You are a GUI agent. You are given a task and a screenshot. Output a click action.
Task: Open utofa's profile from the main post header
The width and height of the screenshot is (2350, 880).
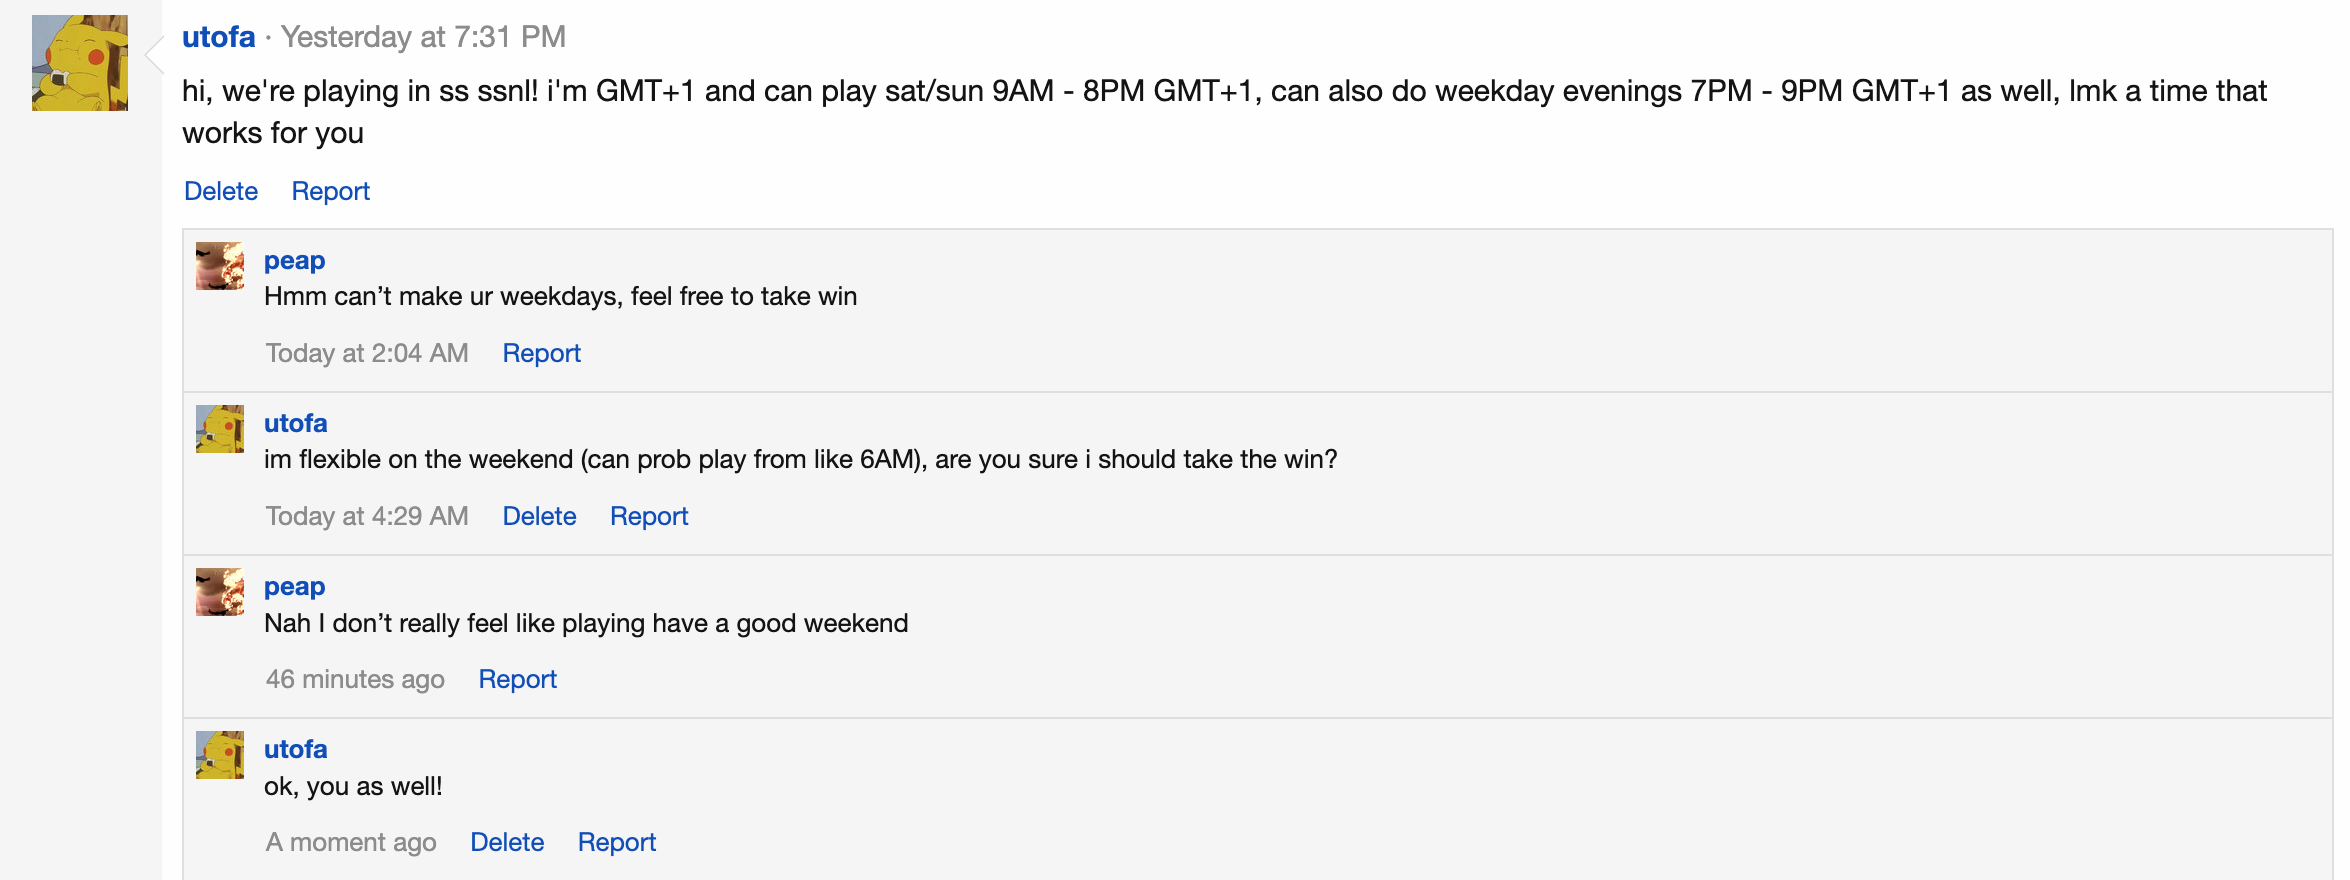[218, 37]
